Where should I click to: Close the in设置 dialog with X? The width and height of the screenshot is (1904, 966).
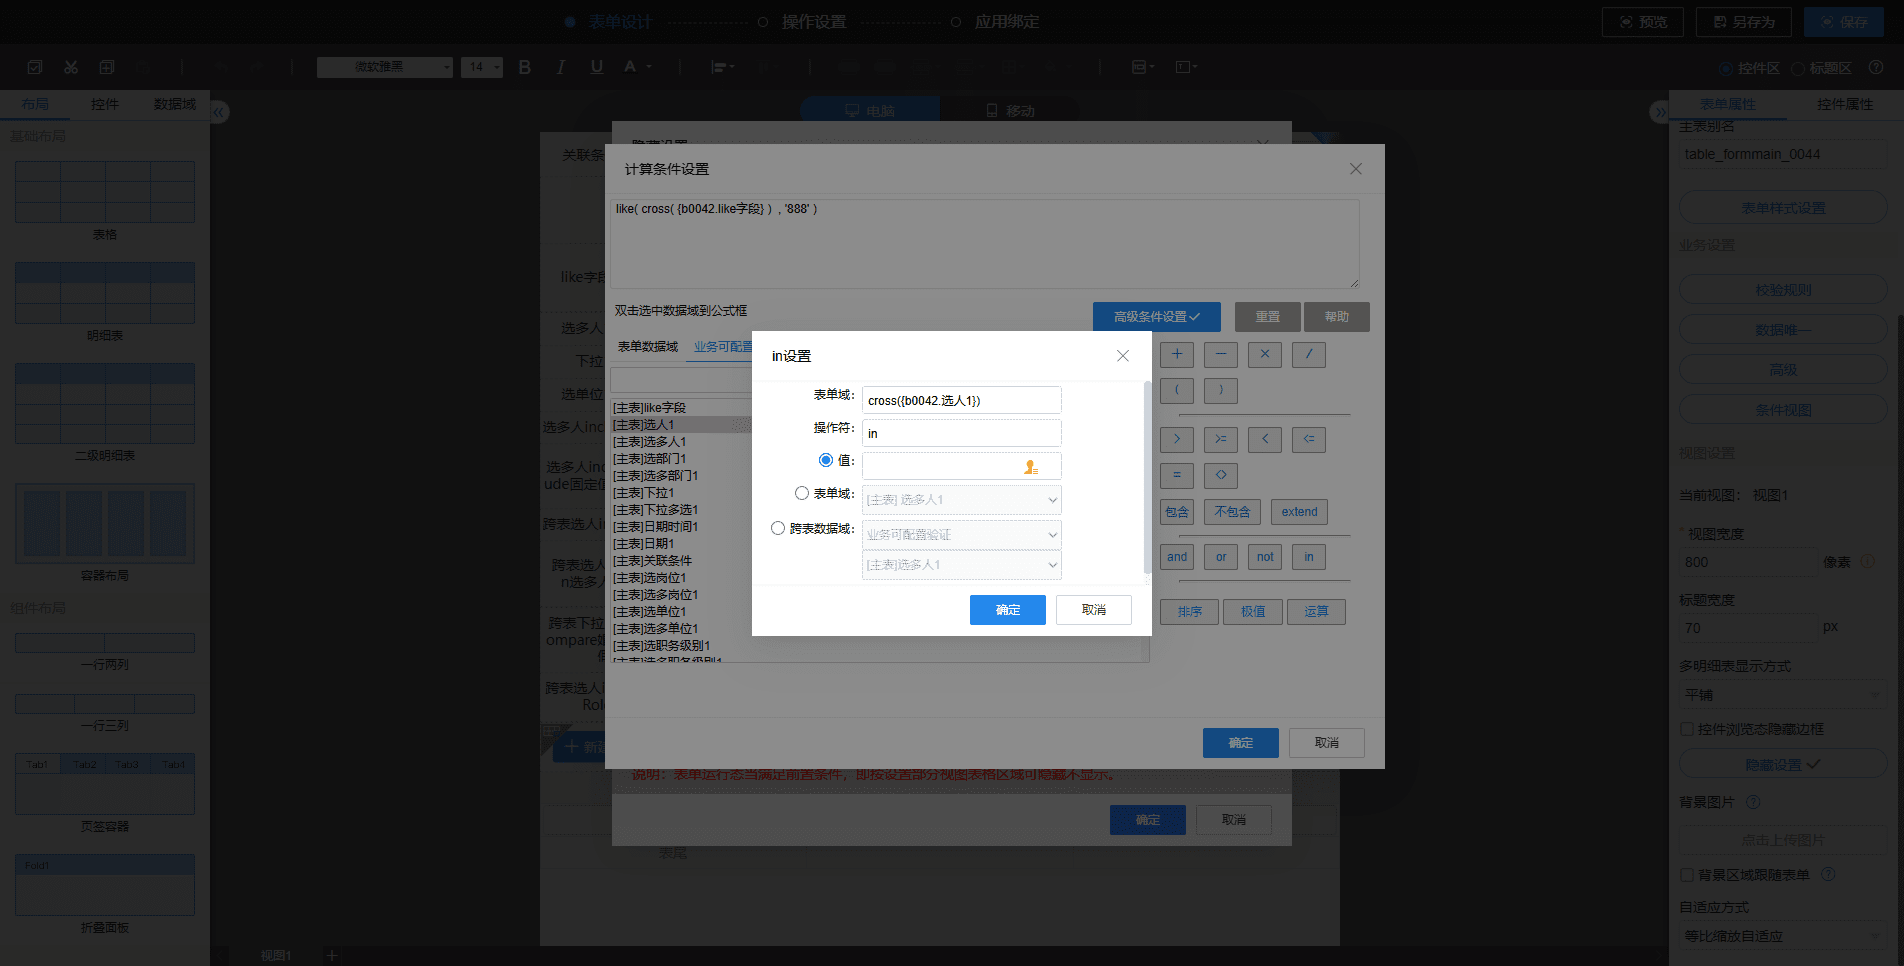(x=1123, y=356)
